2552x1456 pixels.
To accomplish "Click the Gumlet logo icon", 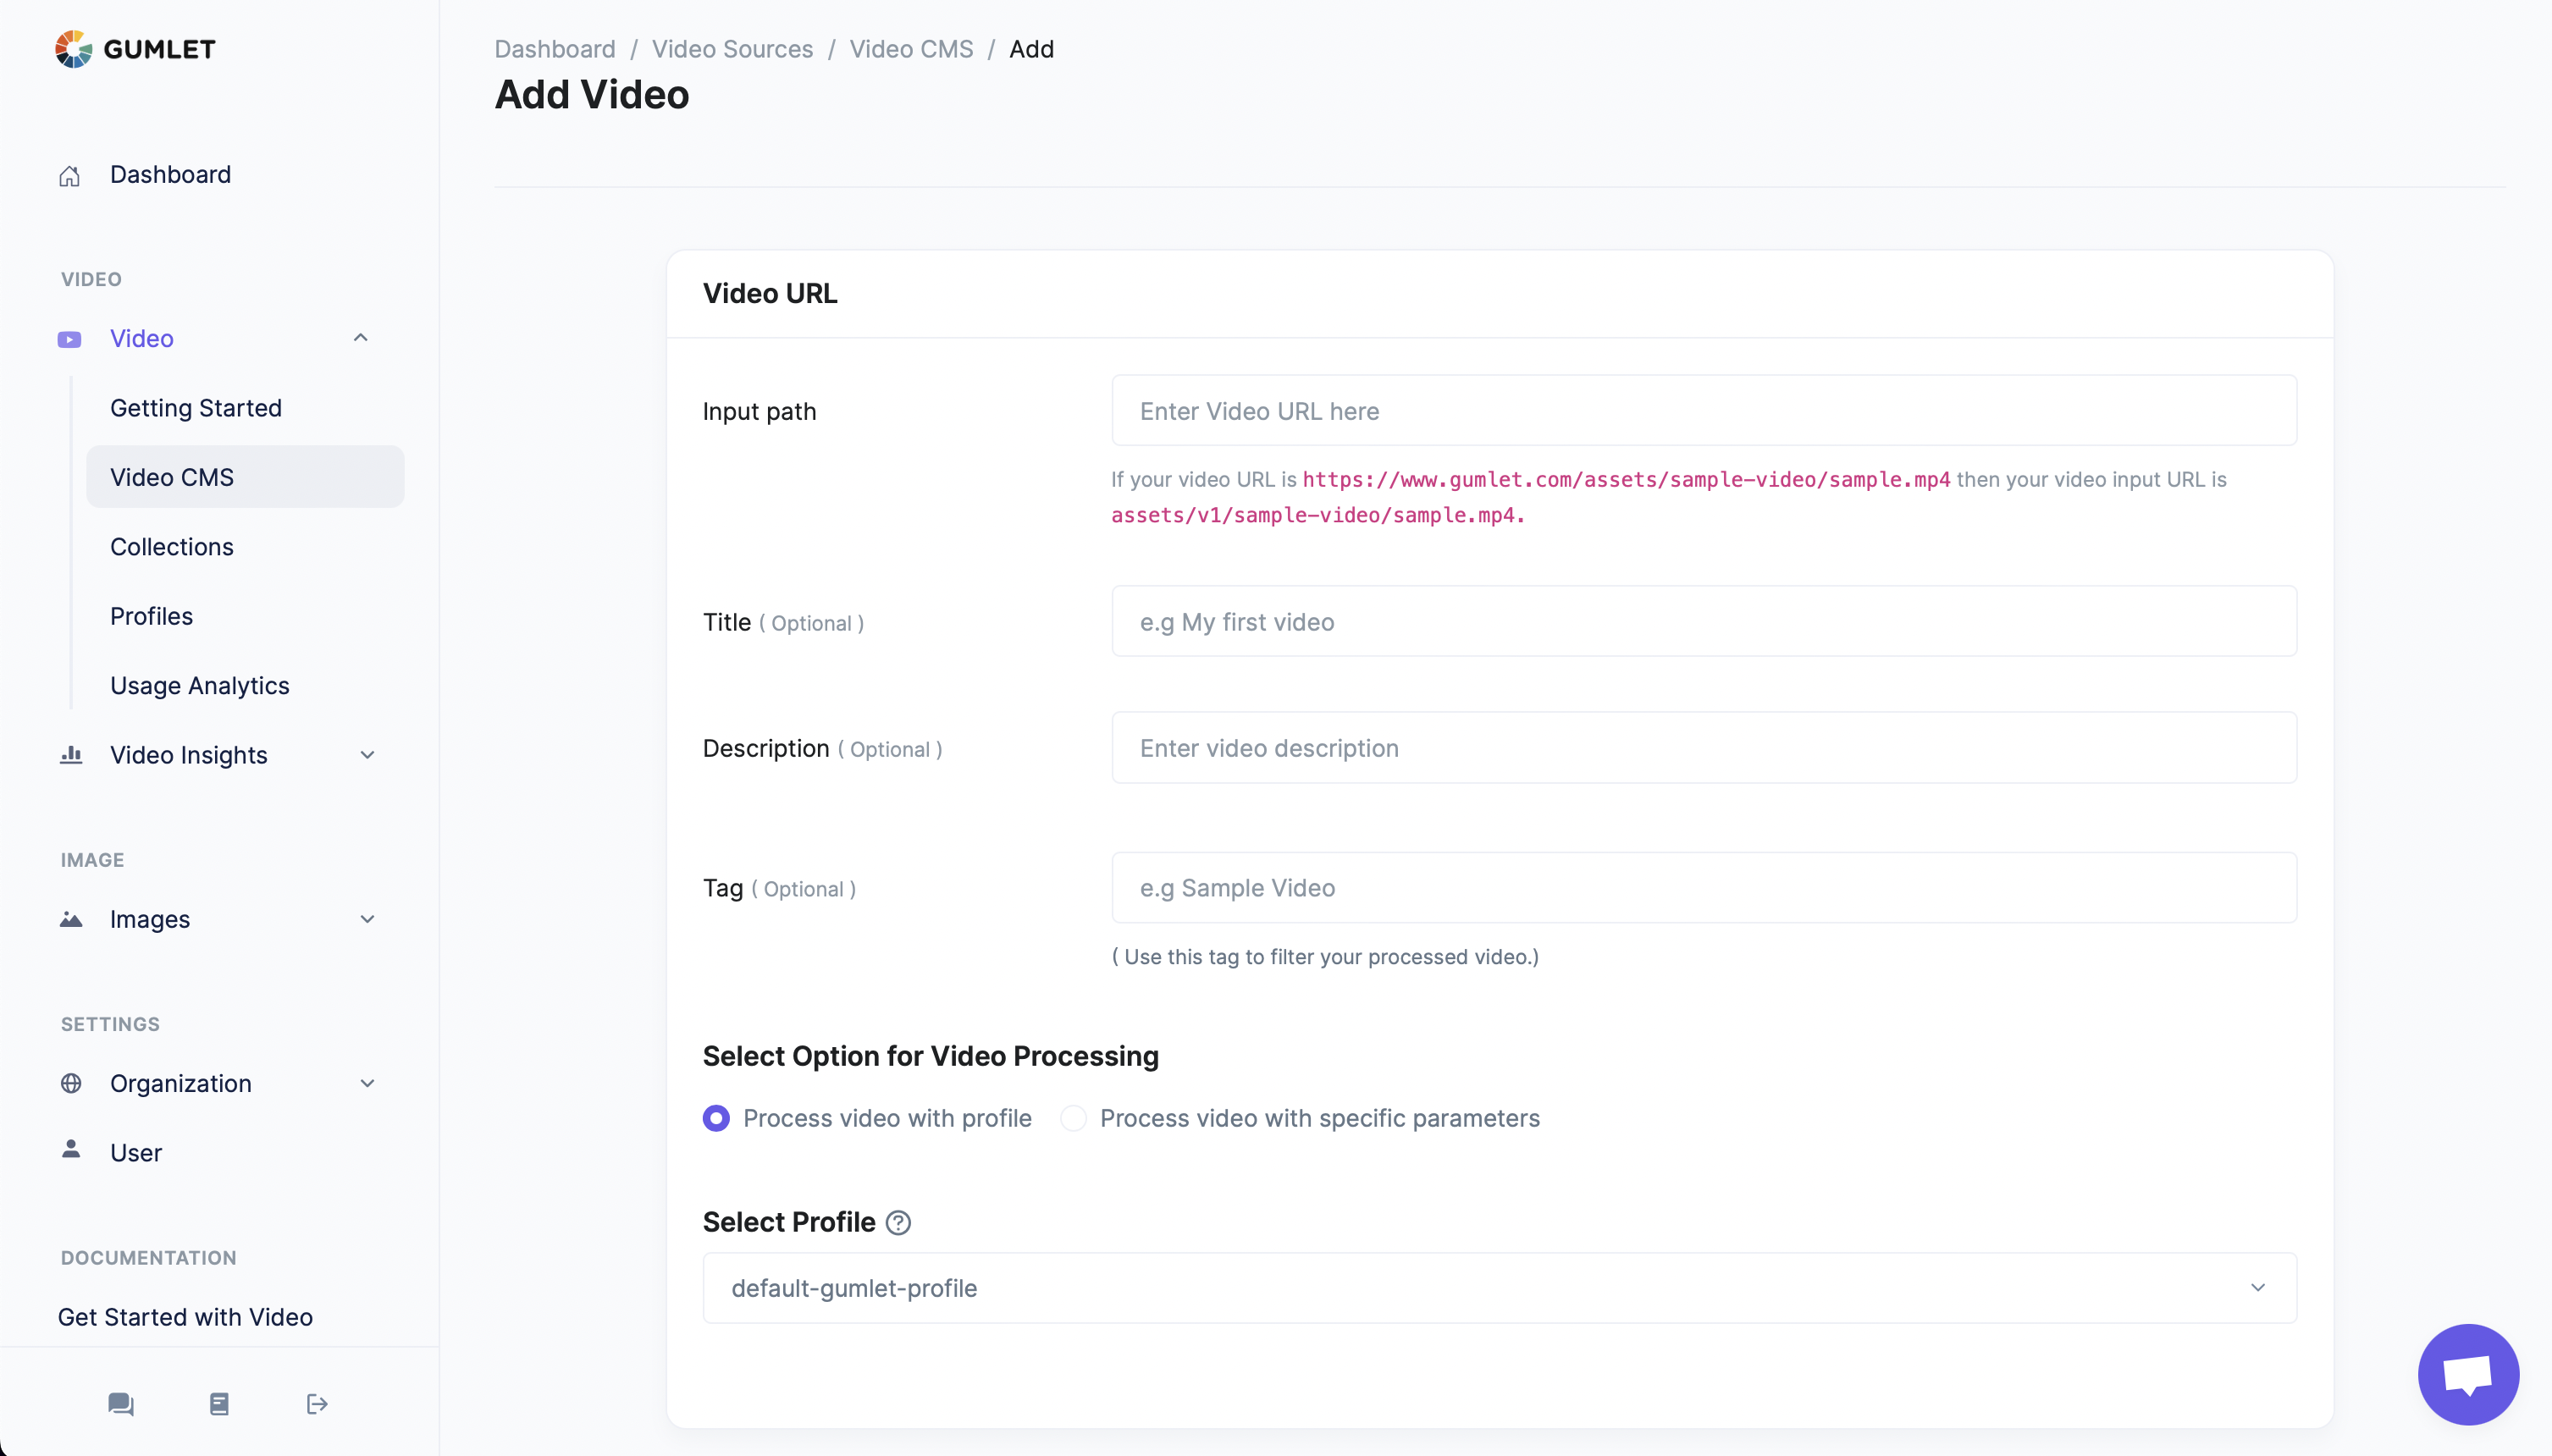I will 74,49.
